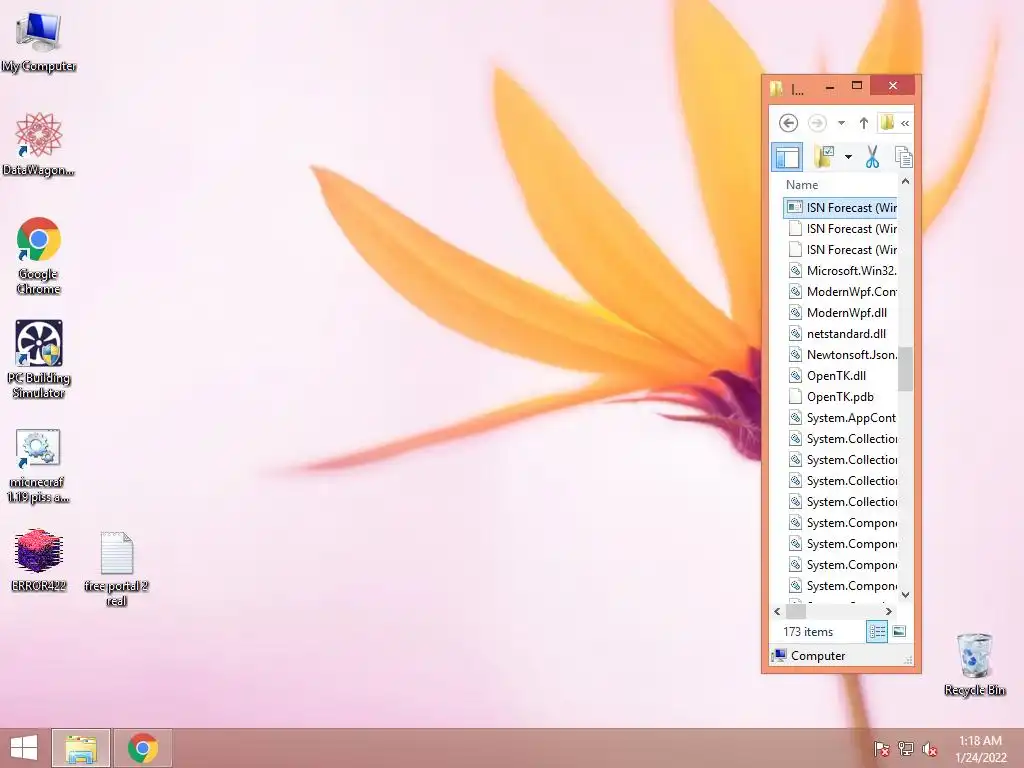Select the free portal 2 real text file
This screenshot has width=1024, height=768.
click(x=116, y=569)
